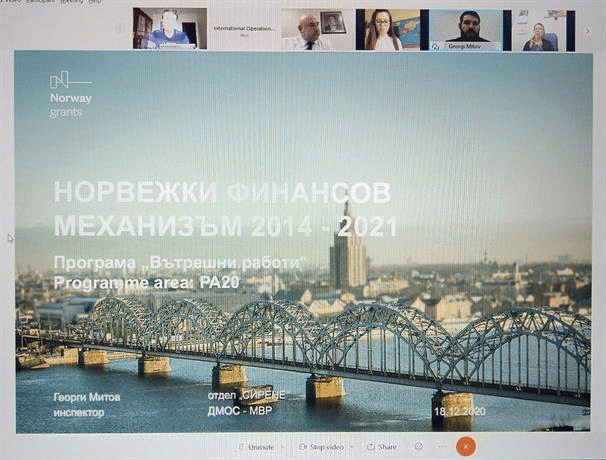This screenshot has height=460, width=606.
Task: Open the reactions icon in toolbar
Action: pos(419,447)
